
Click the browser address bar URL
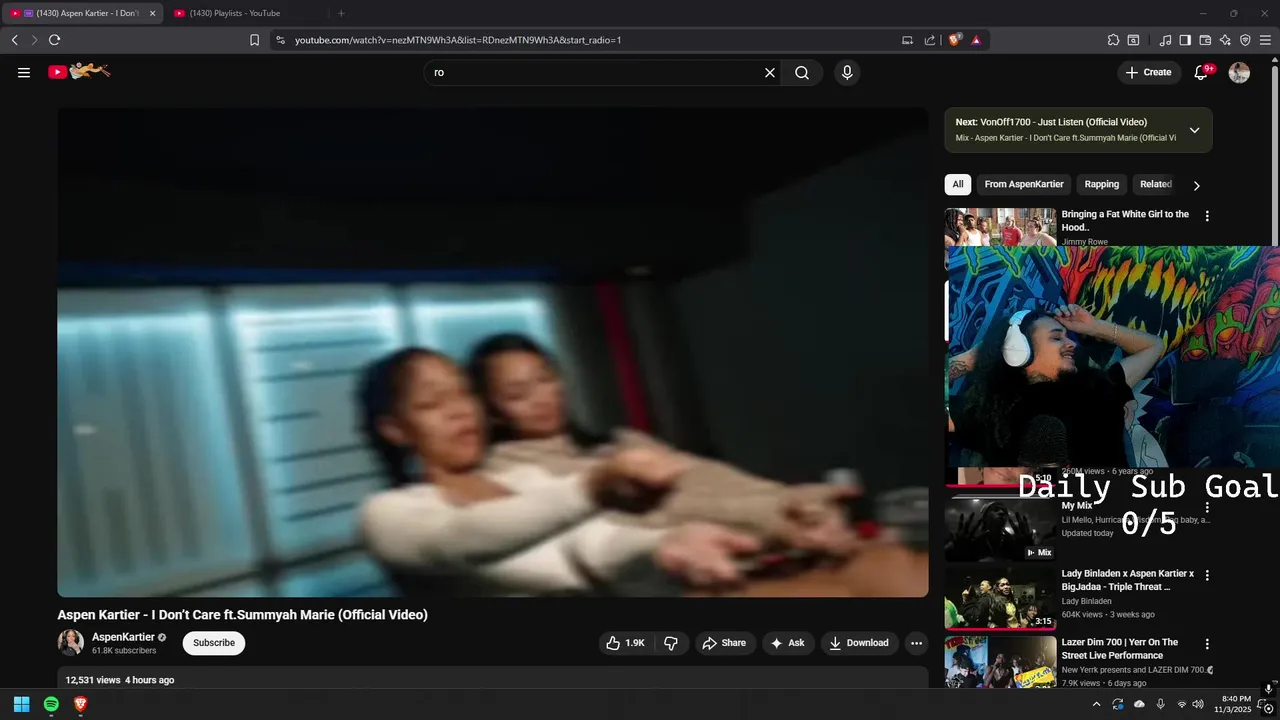point(458,40)
